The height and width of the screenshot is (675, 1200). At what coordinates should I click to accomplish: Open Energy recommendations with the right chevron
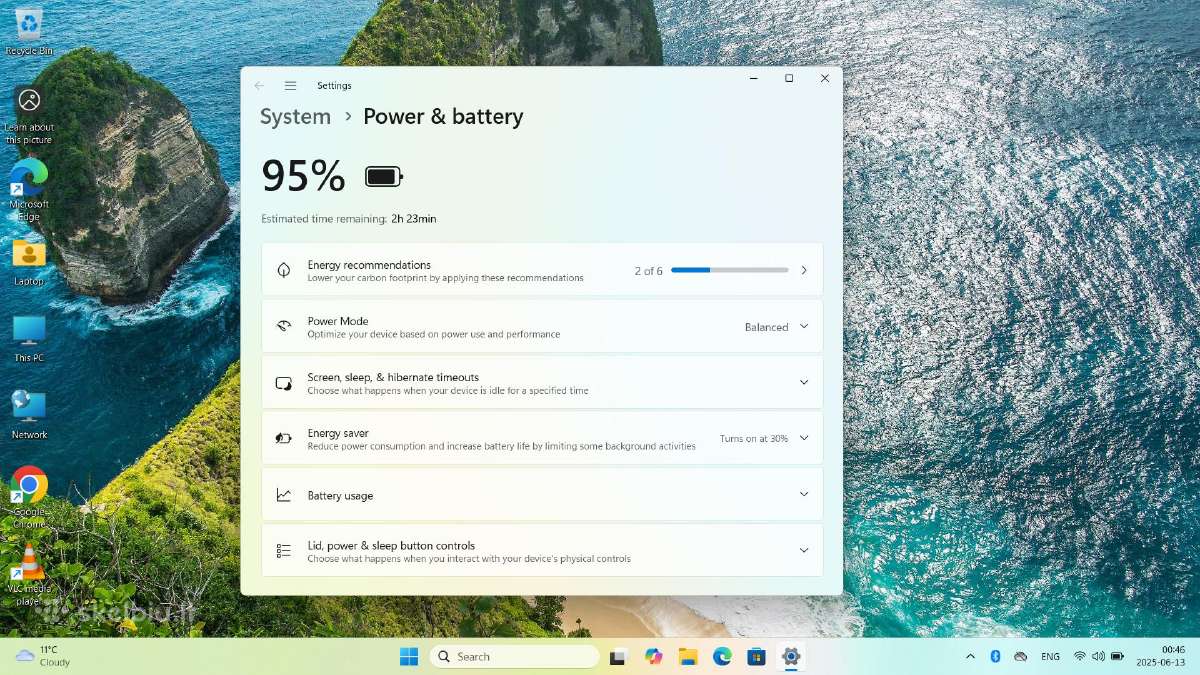click(804, 270)
